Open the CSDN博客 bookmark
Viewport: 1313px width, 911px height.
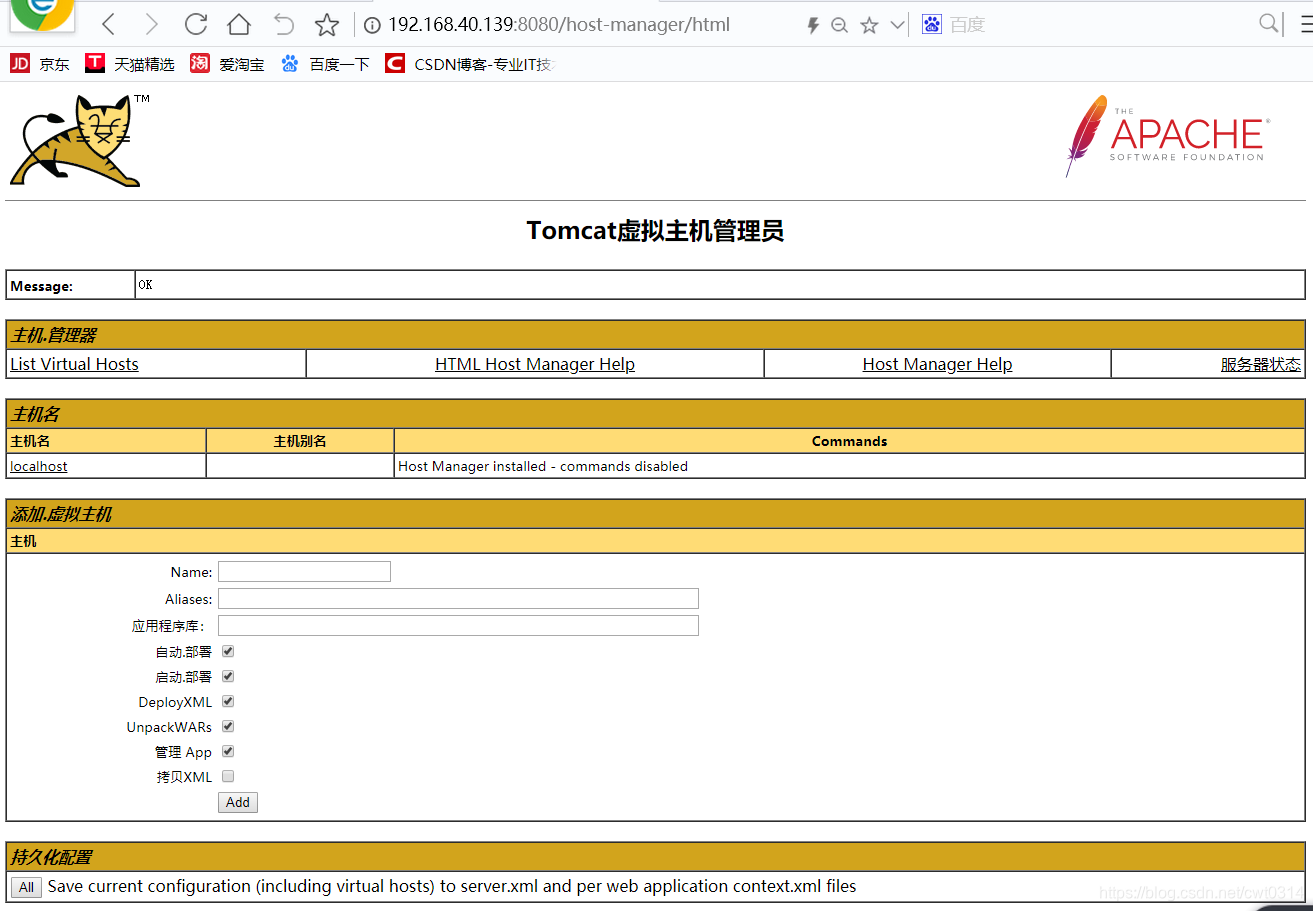tap(469, 64)
